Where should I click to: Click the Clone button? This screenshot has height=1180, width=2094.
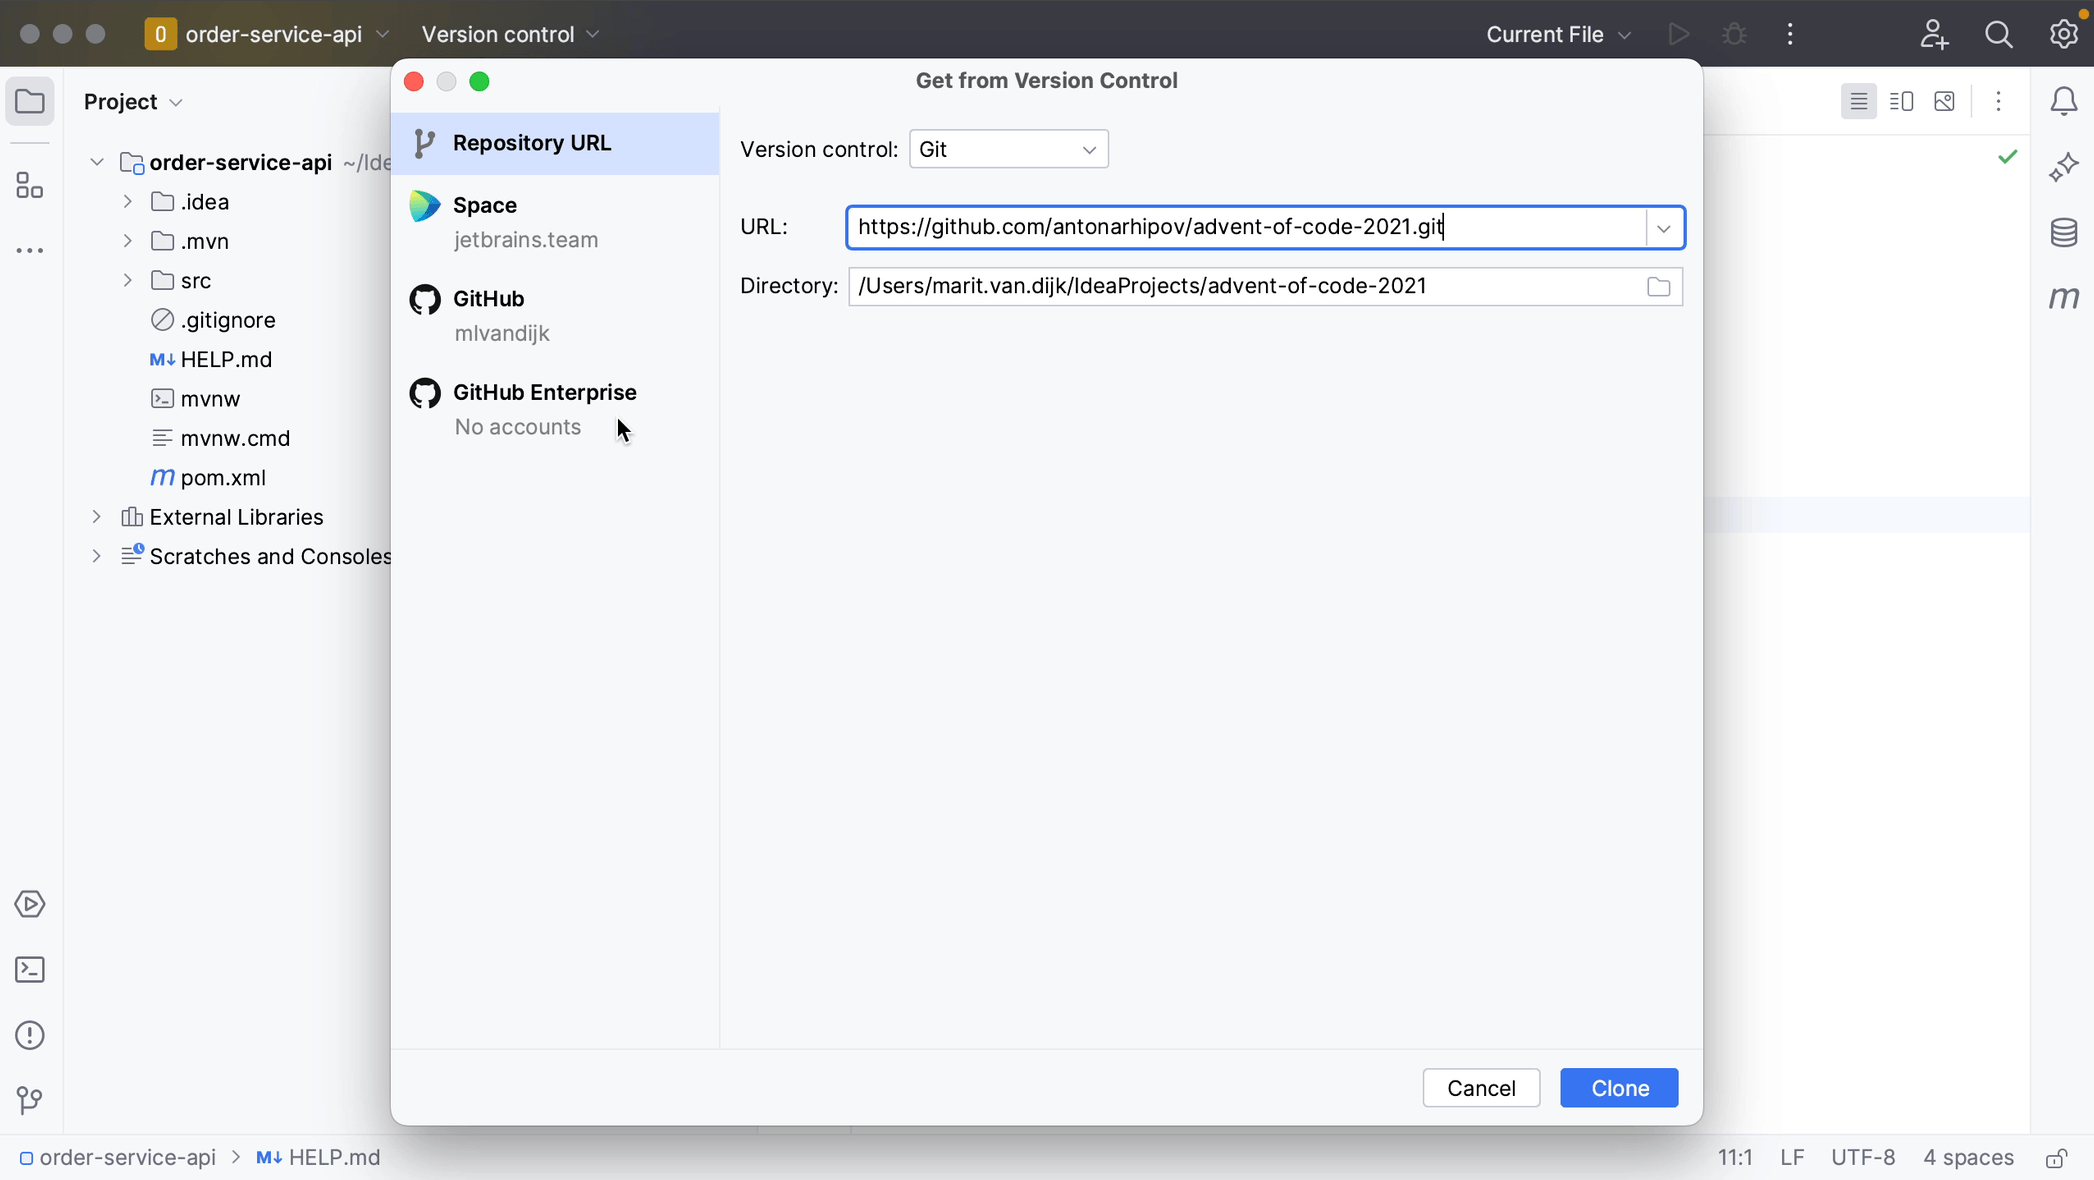click(1618, 1088)
